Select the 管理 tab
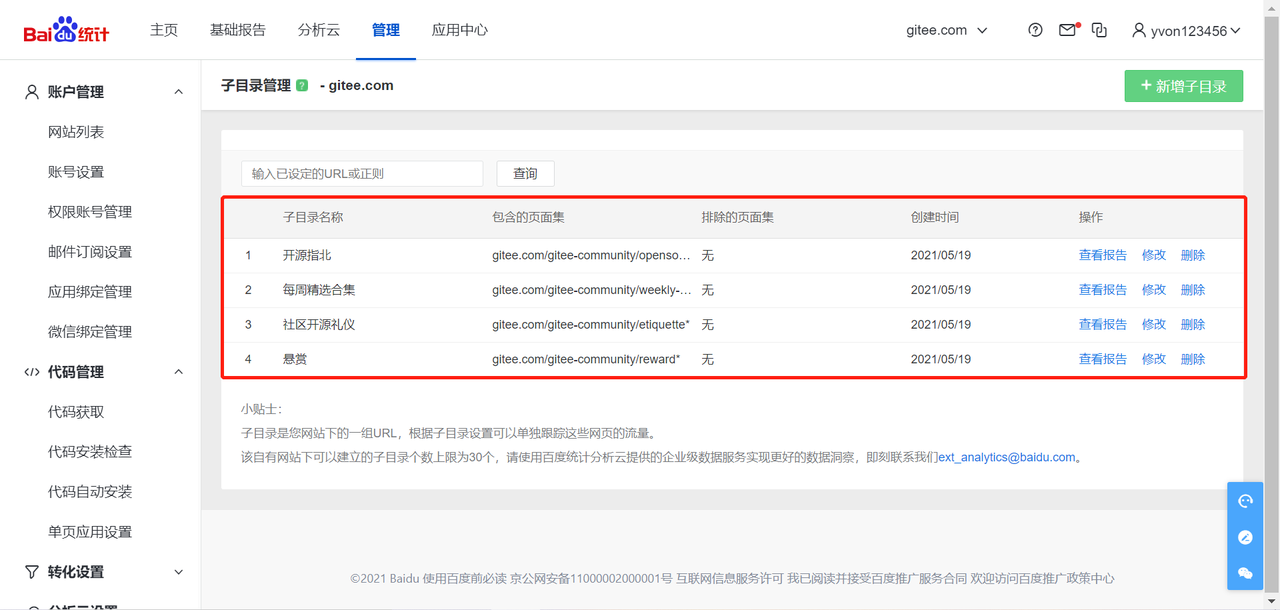1280x610 pixels. 386,30
